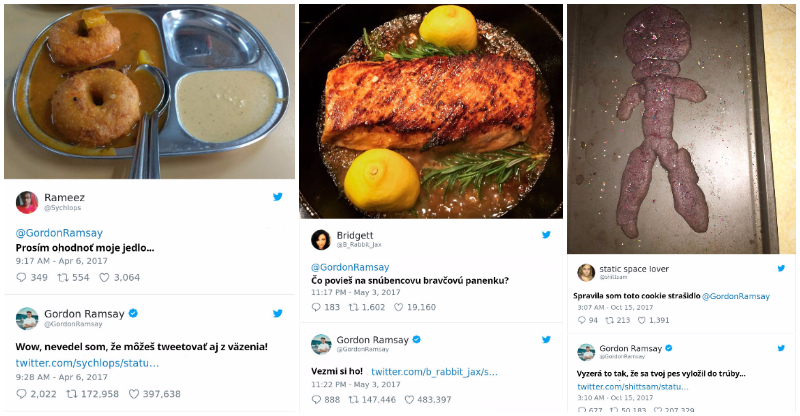The image size is (800, 416).
Task: Click the @GordonRamsay mention in Rameez's tweet
Action: click(x=59, y=233)
